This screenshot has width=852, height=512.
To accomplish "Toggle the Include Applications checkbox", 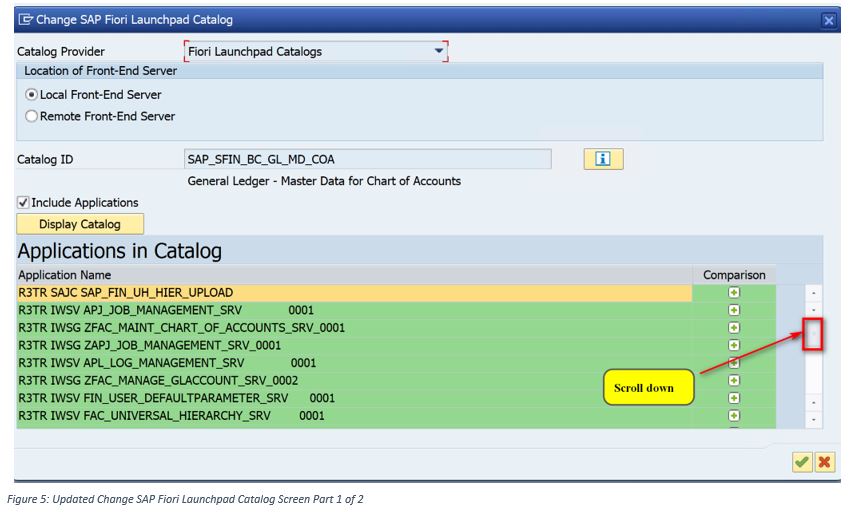I will (x=23, y=203).
